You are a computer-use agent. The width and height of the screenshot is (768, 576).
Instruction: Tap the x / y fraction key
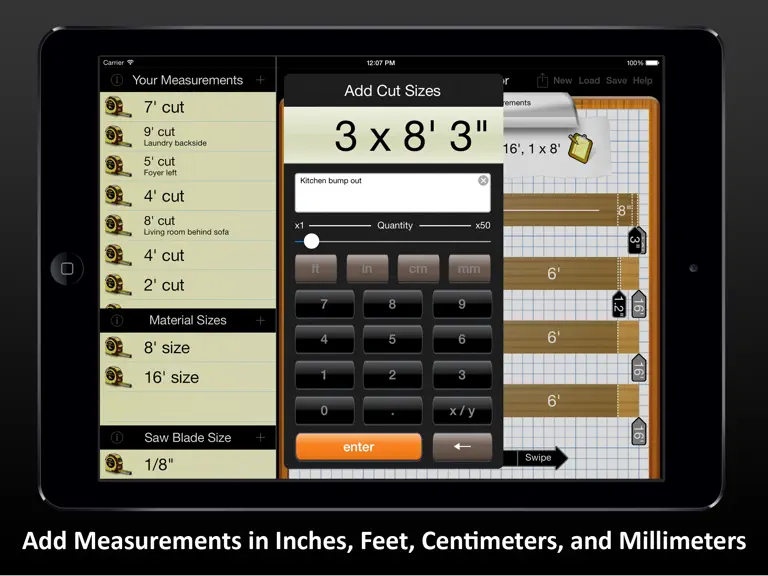click(462, 410)
